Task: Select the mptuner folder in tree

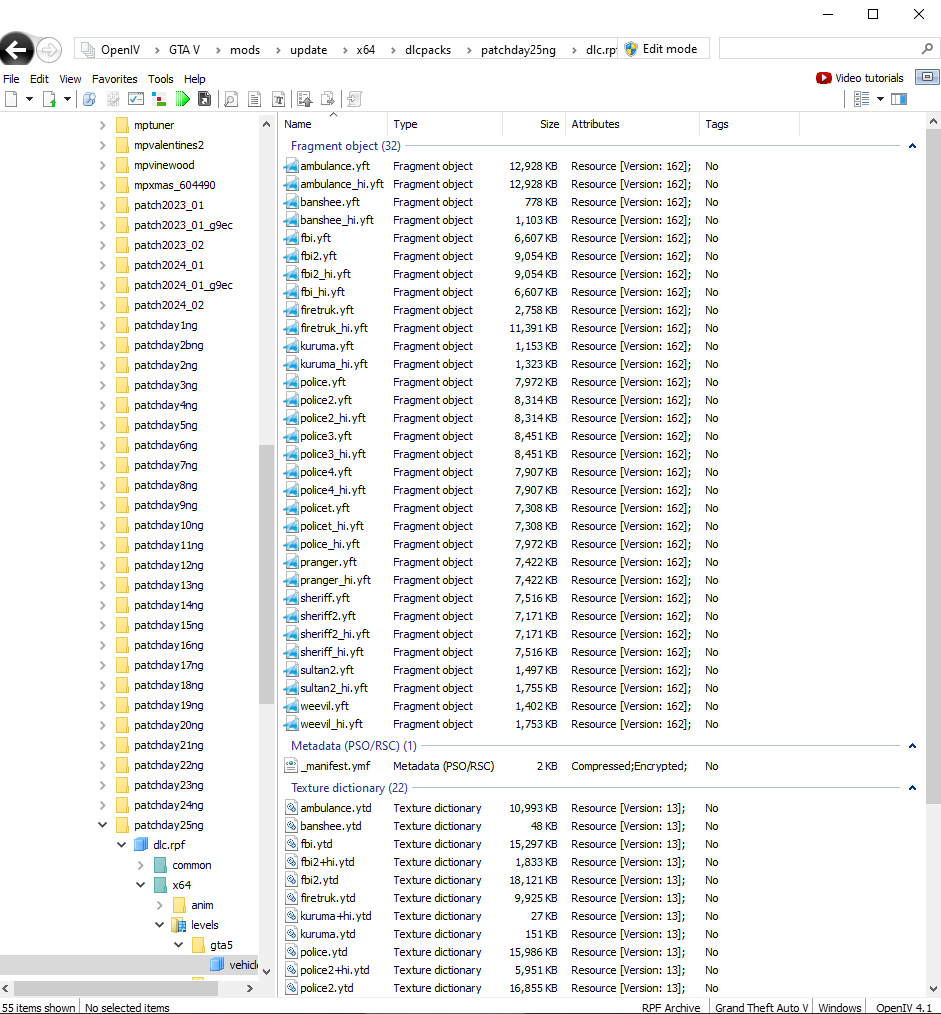Action: click(153, 125)
